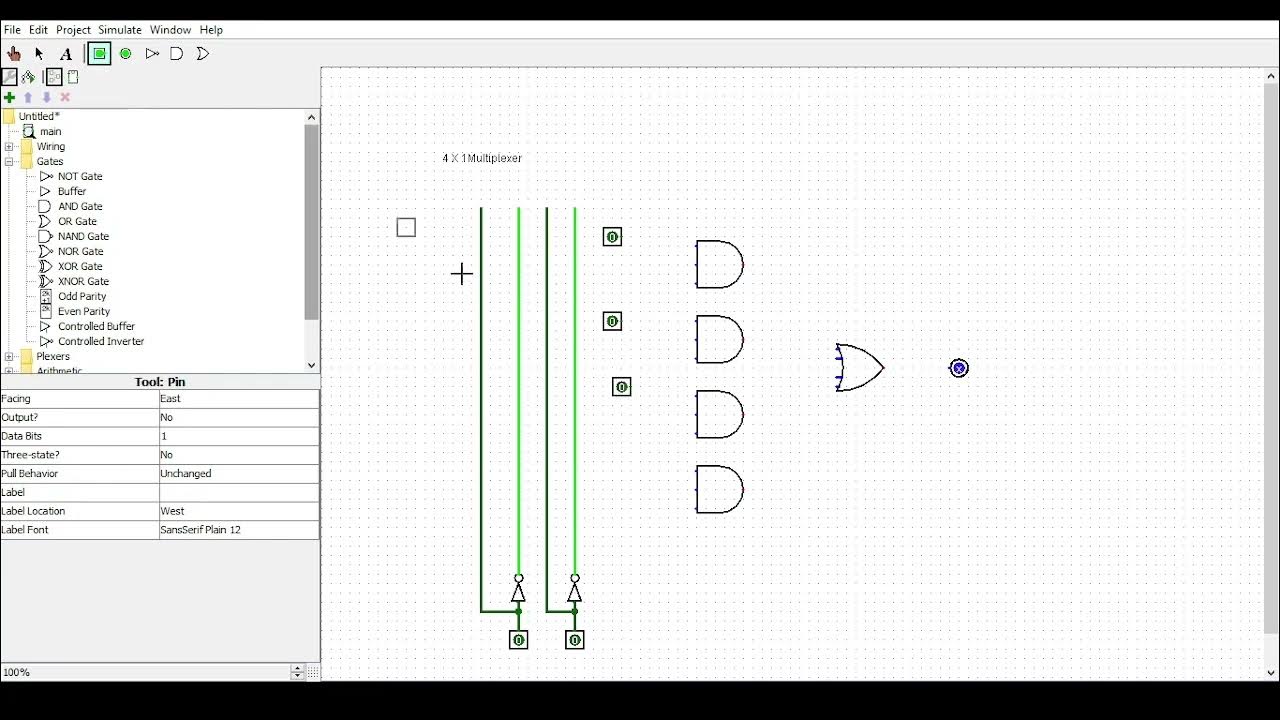Select the output pin tool in toolbar

(x=126, y=54)
